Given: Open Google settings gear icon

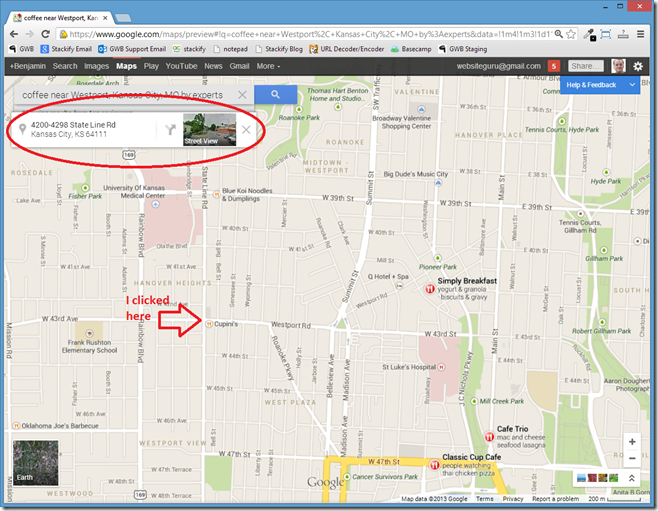Looking at the screenshot, I should click(x=638, y=66).
